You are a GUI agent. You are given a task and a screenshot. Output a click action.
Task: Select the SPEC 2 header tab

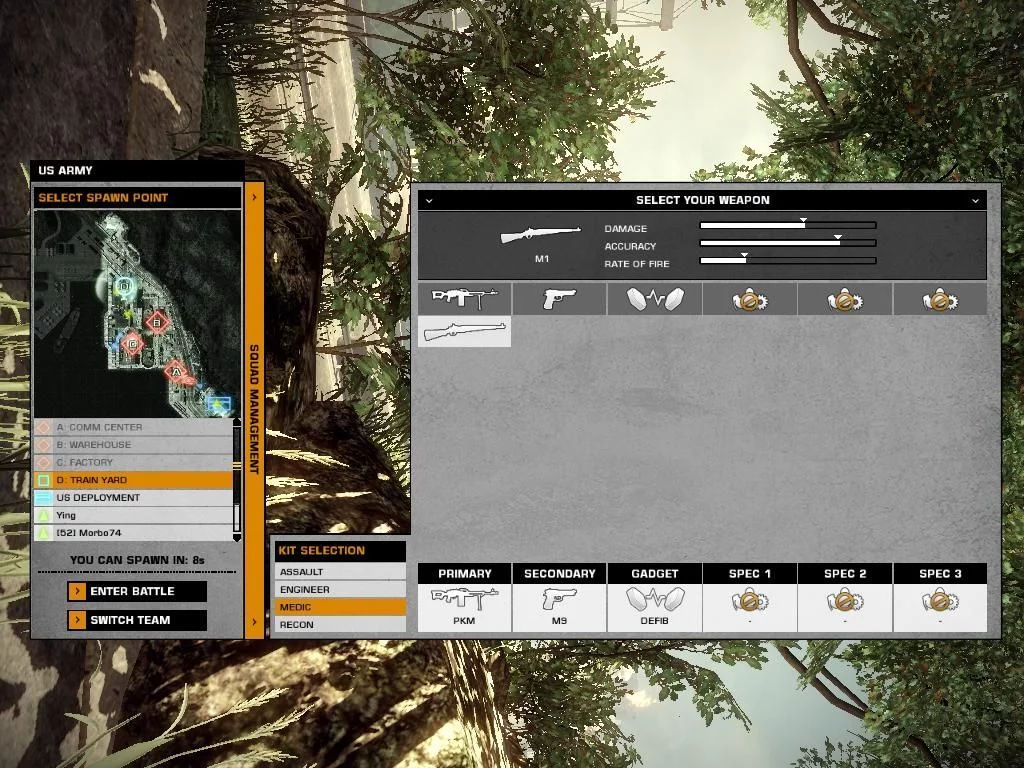(x=845, y=573)
